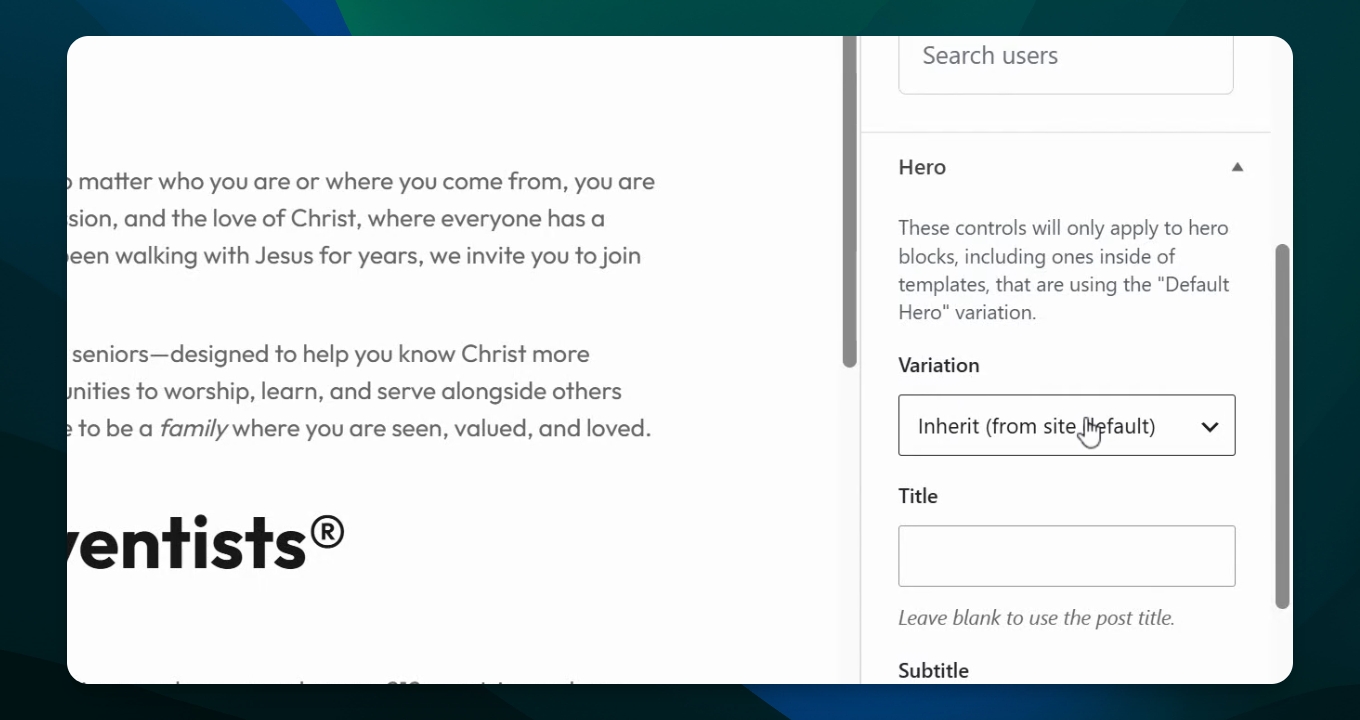Click the large 'ventists®' heading block

pos(206,541)
